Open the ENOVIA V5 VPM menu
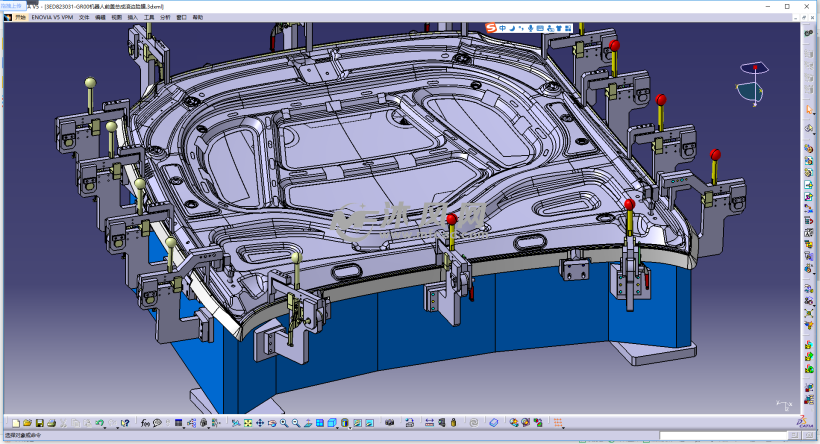The height and width of the screenshot is (444, 820). pos(52,17)
